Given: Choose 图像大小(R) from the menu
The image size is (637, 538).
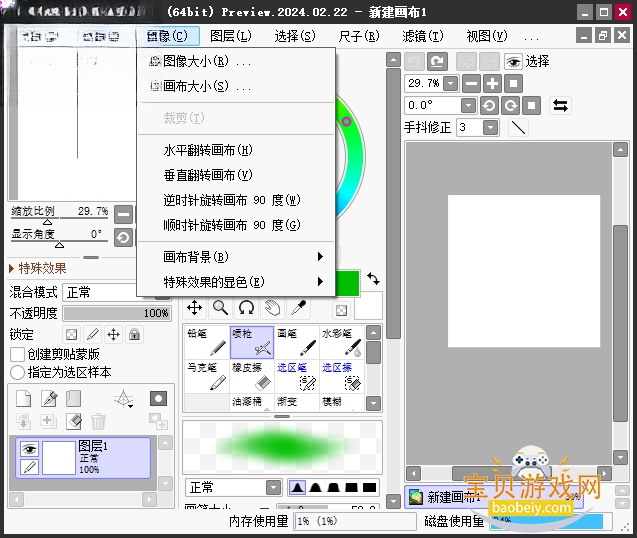Looking at the screenshot, I should coord(236,61).
